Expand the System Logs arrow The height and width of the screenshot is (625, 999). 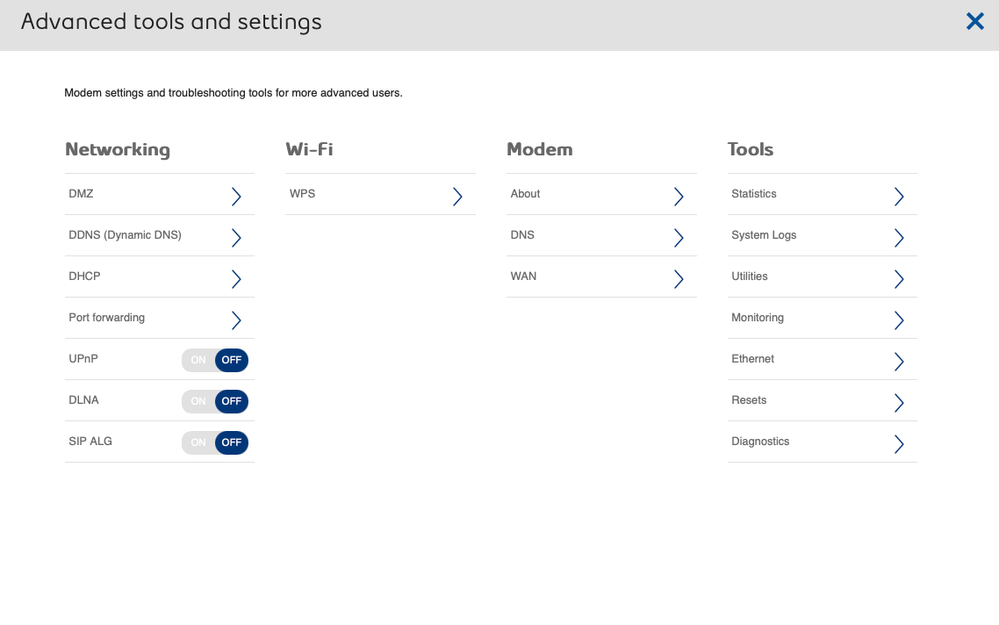[x=898, y=237]
